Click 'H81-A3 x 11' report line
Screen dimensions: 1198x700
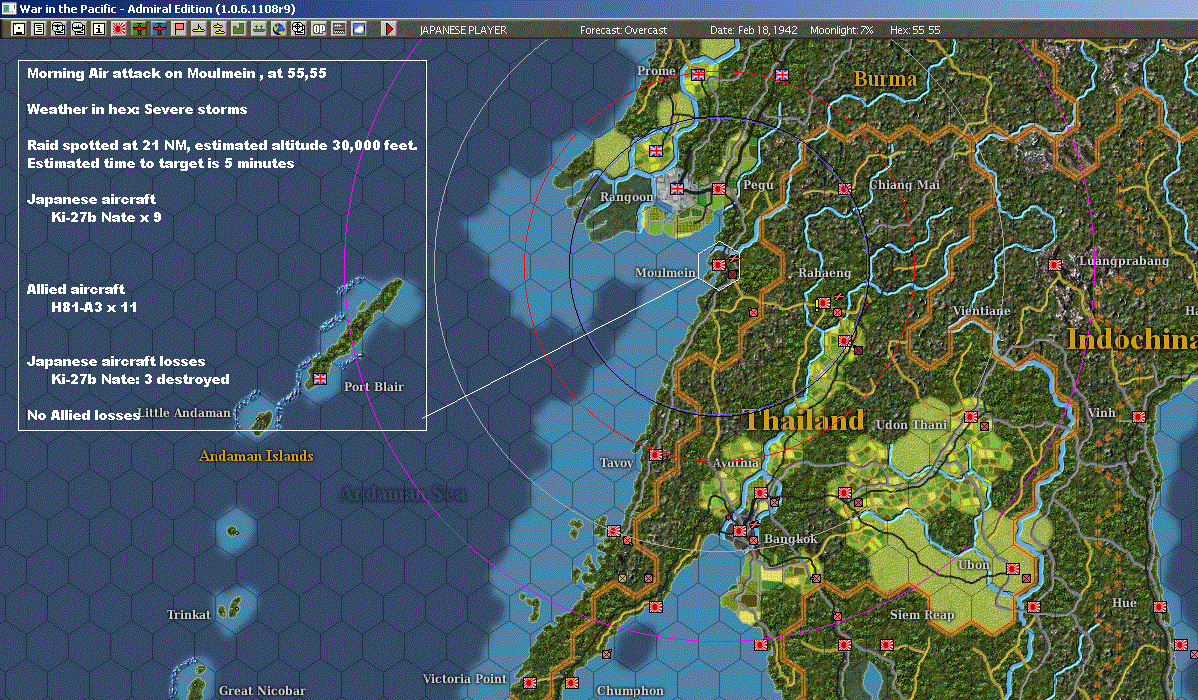pos(94,307)
